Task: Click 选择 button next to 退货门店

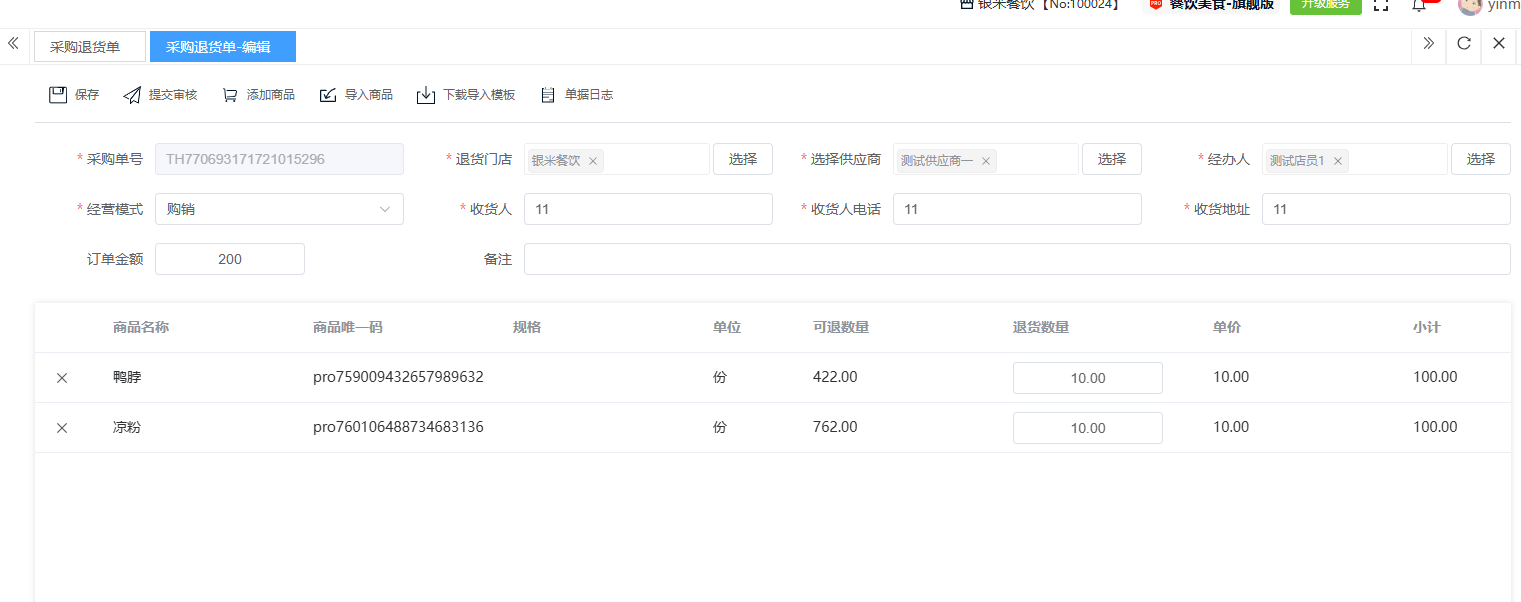Action: (742, 159)
